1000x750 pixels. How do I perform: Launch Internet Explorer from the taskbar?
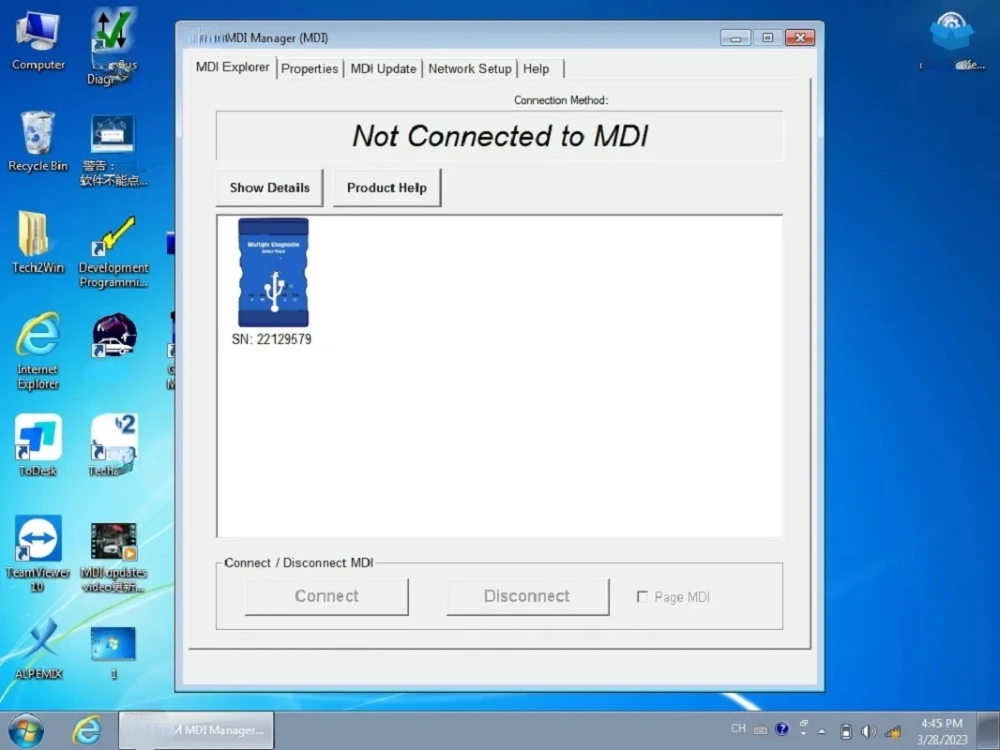pyautogui.click(x=86, y=730)
